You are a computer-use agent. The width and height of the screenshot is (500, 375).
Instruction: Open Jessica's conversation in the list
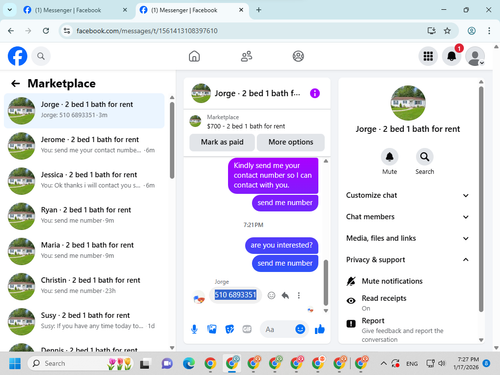tap(84, 181)
